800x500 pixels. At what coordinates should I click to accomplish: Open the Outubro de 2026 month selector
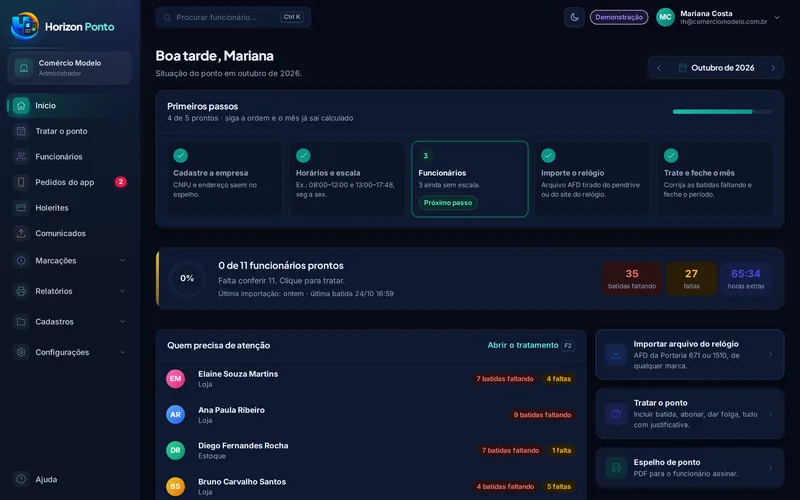(x=716, y=68)
